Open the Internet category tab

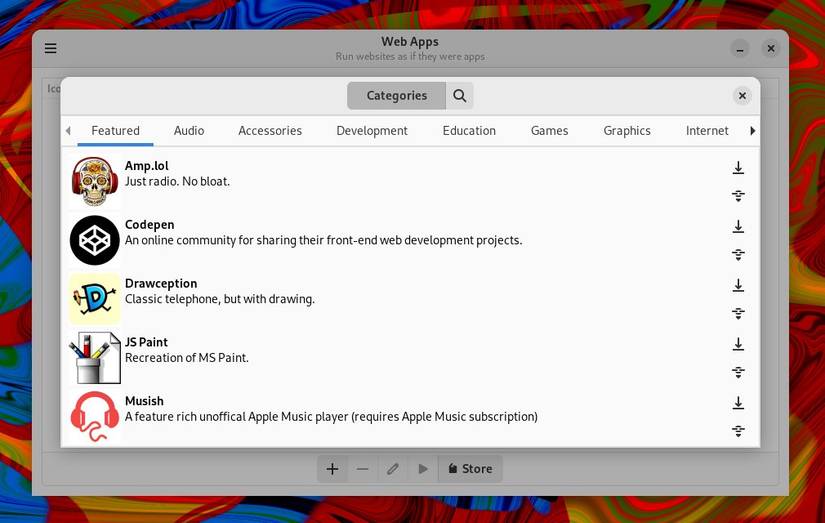pyautogui.click(x=707, y=131)
